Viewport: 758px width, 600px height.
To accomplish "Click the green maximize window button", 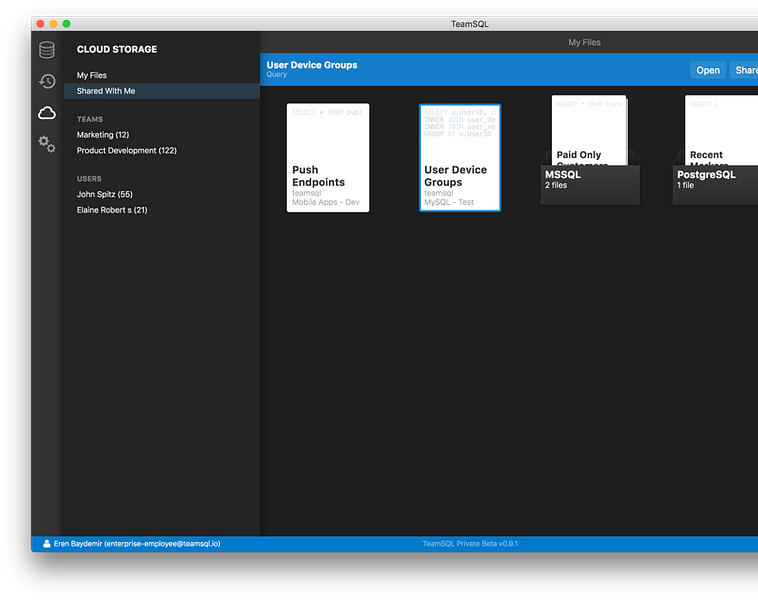I will point(67,24).
